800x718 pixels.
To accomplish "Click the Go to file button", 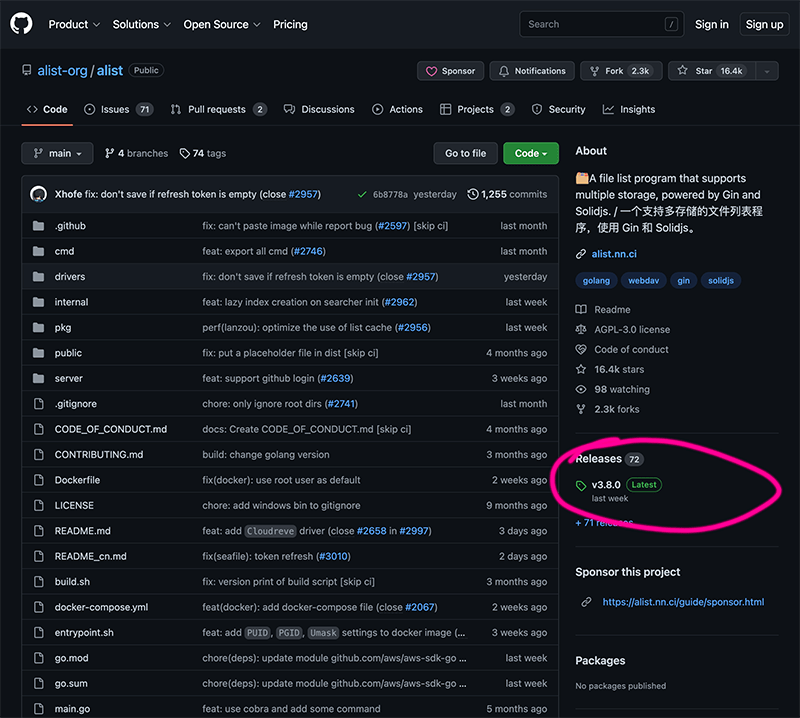I will 465,153.
